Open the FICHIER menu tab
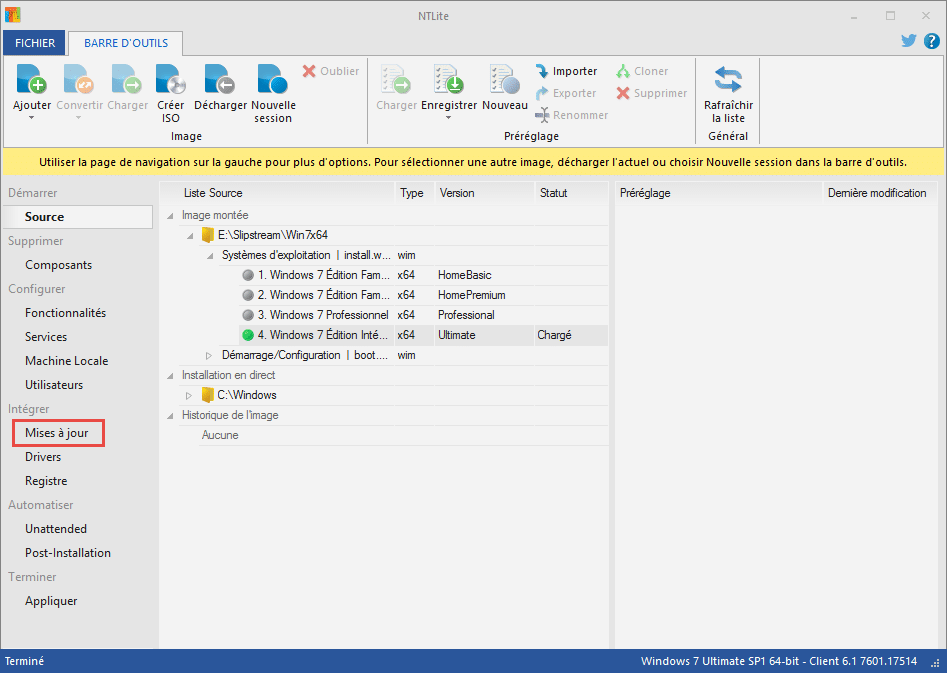 [34, 43]
